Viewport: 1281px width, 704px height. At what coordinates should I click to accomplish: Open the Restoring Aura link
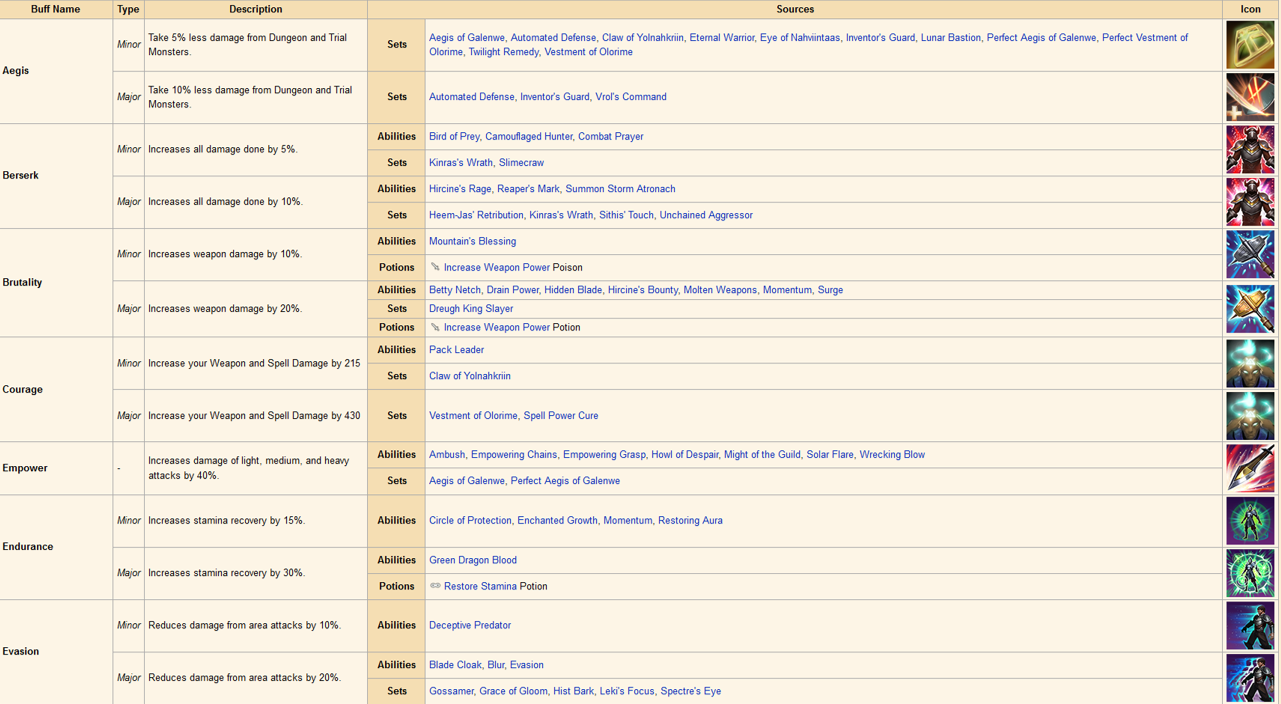[690, 520]
